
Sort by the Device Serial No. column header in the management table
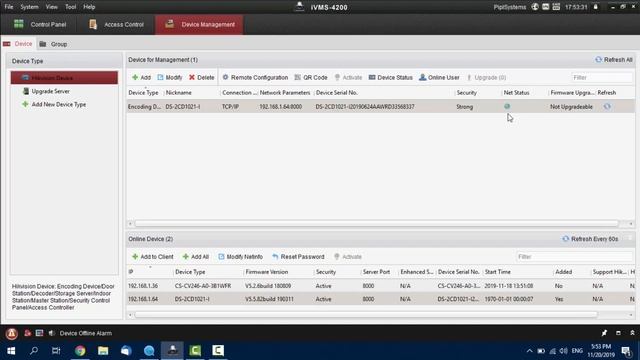(337, 93)
